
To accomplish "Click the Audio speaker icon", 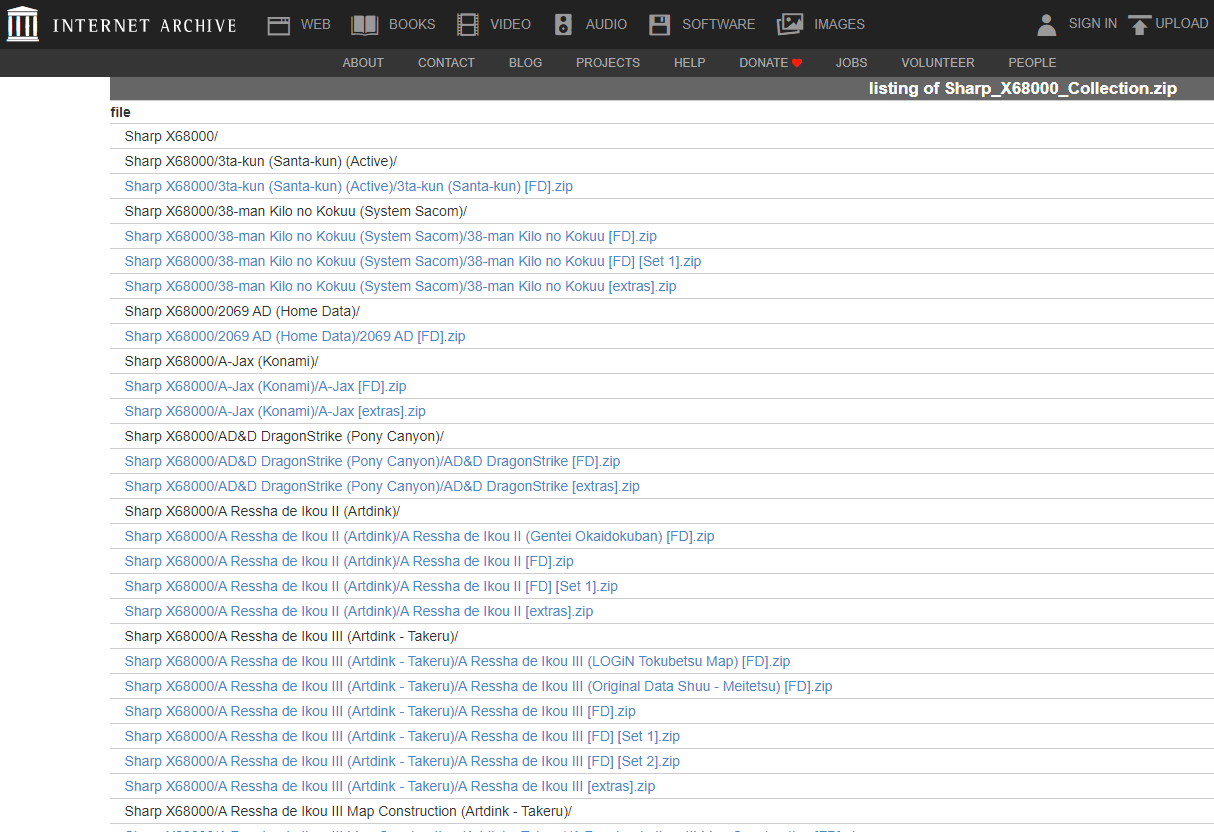I will tap(564, 25).
